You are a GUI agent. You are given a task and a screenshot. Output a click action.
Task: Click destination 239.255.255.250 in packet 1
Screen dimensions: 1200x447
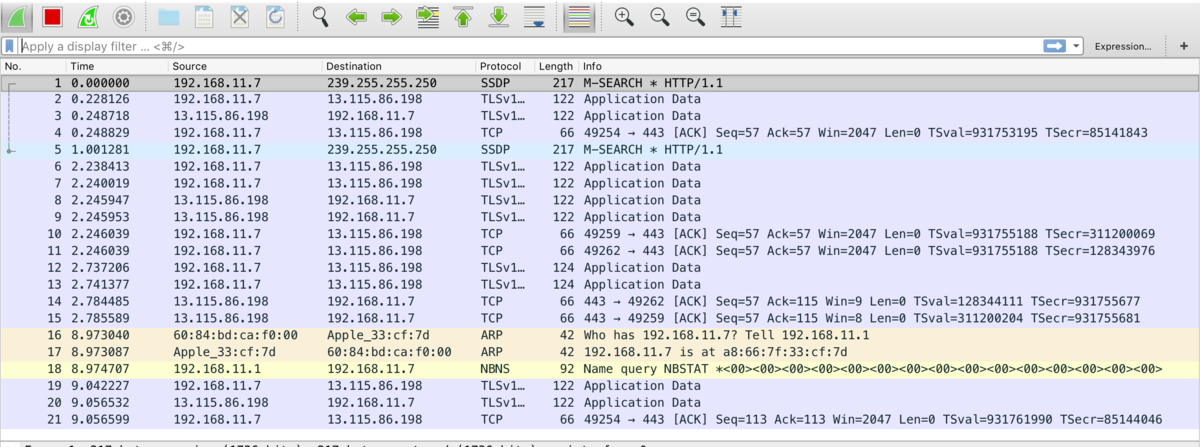pos(382,82)
